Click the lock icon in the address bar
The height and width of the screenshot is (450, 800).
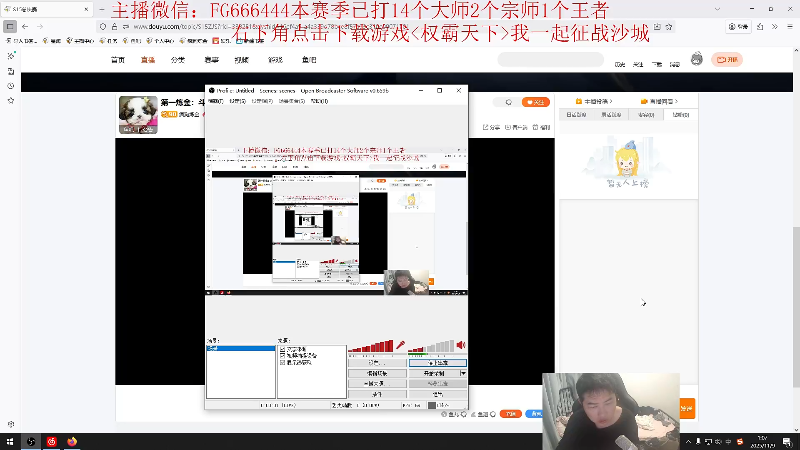[114, 27]
